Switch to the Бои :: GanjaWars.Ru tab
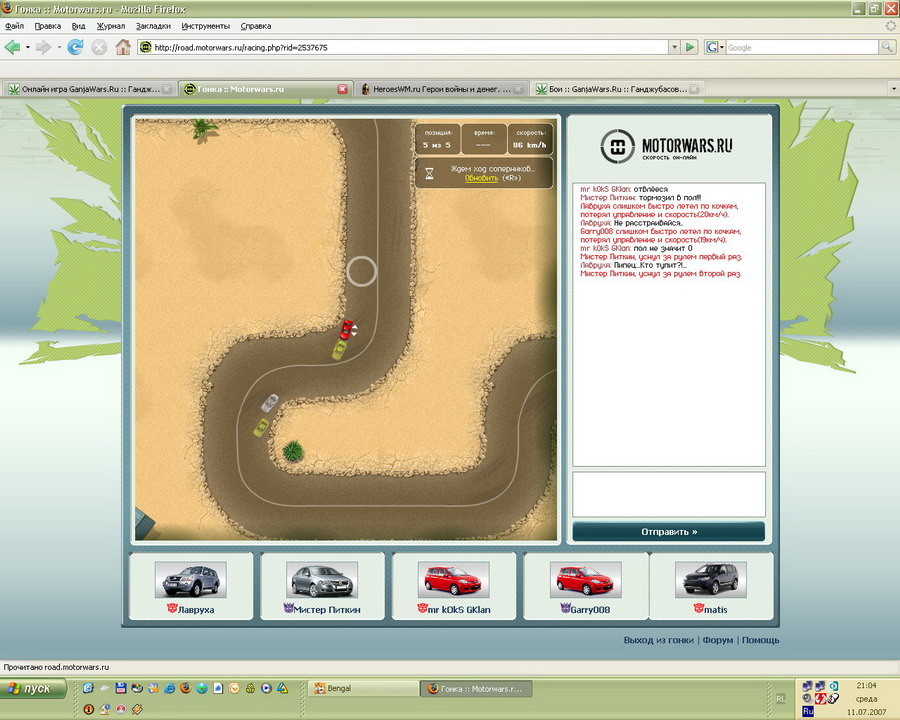Image resolution: width=900 pixels, height=720 pixels. [x=617, y=89]
